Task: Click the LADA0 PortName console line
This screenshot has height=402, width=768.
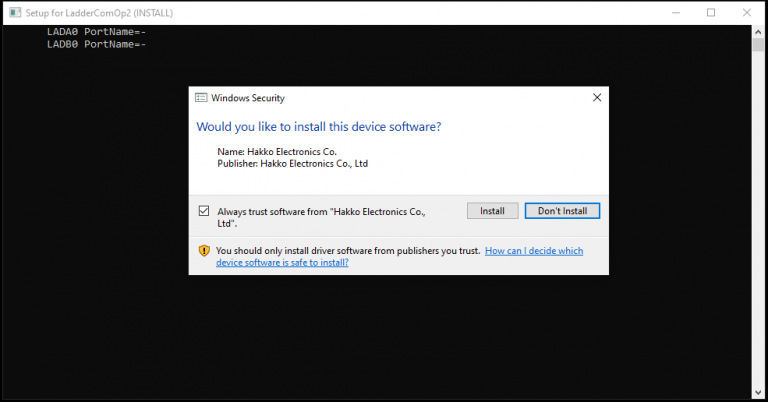Action: 97,32
